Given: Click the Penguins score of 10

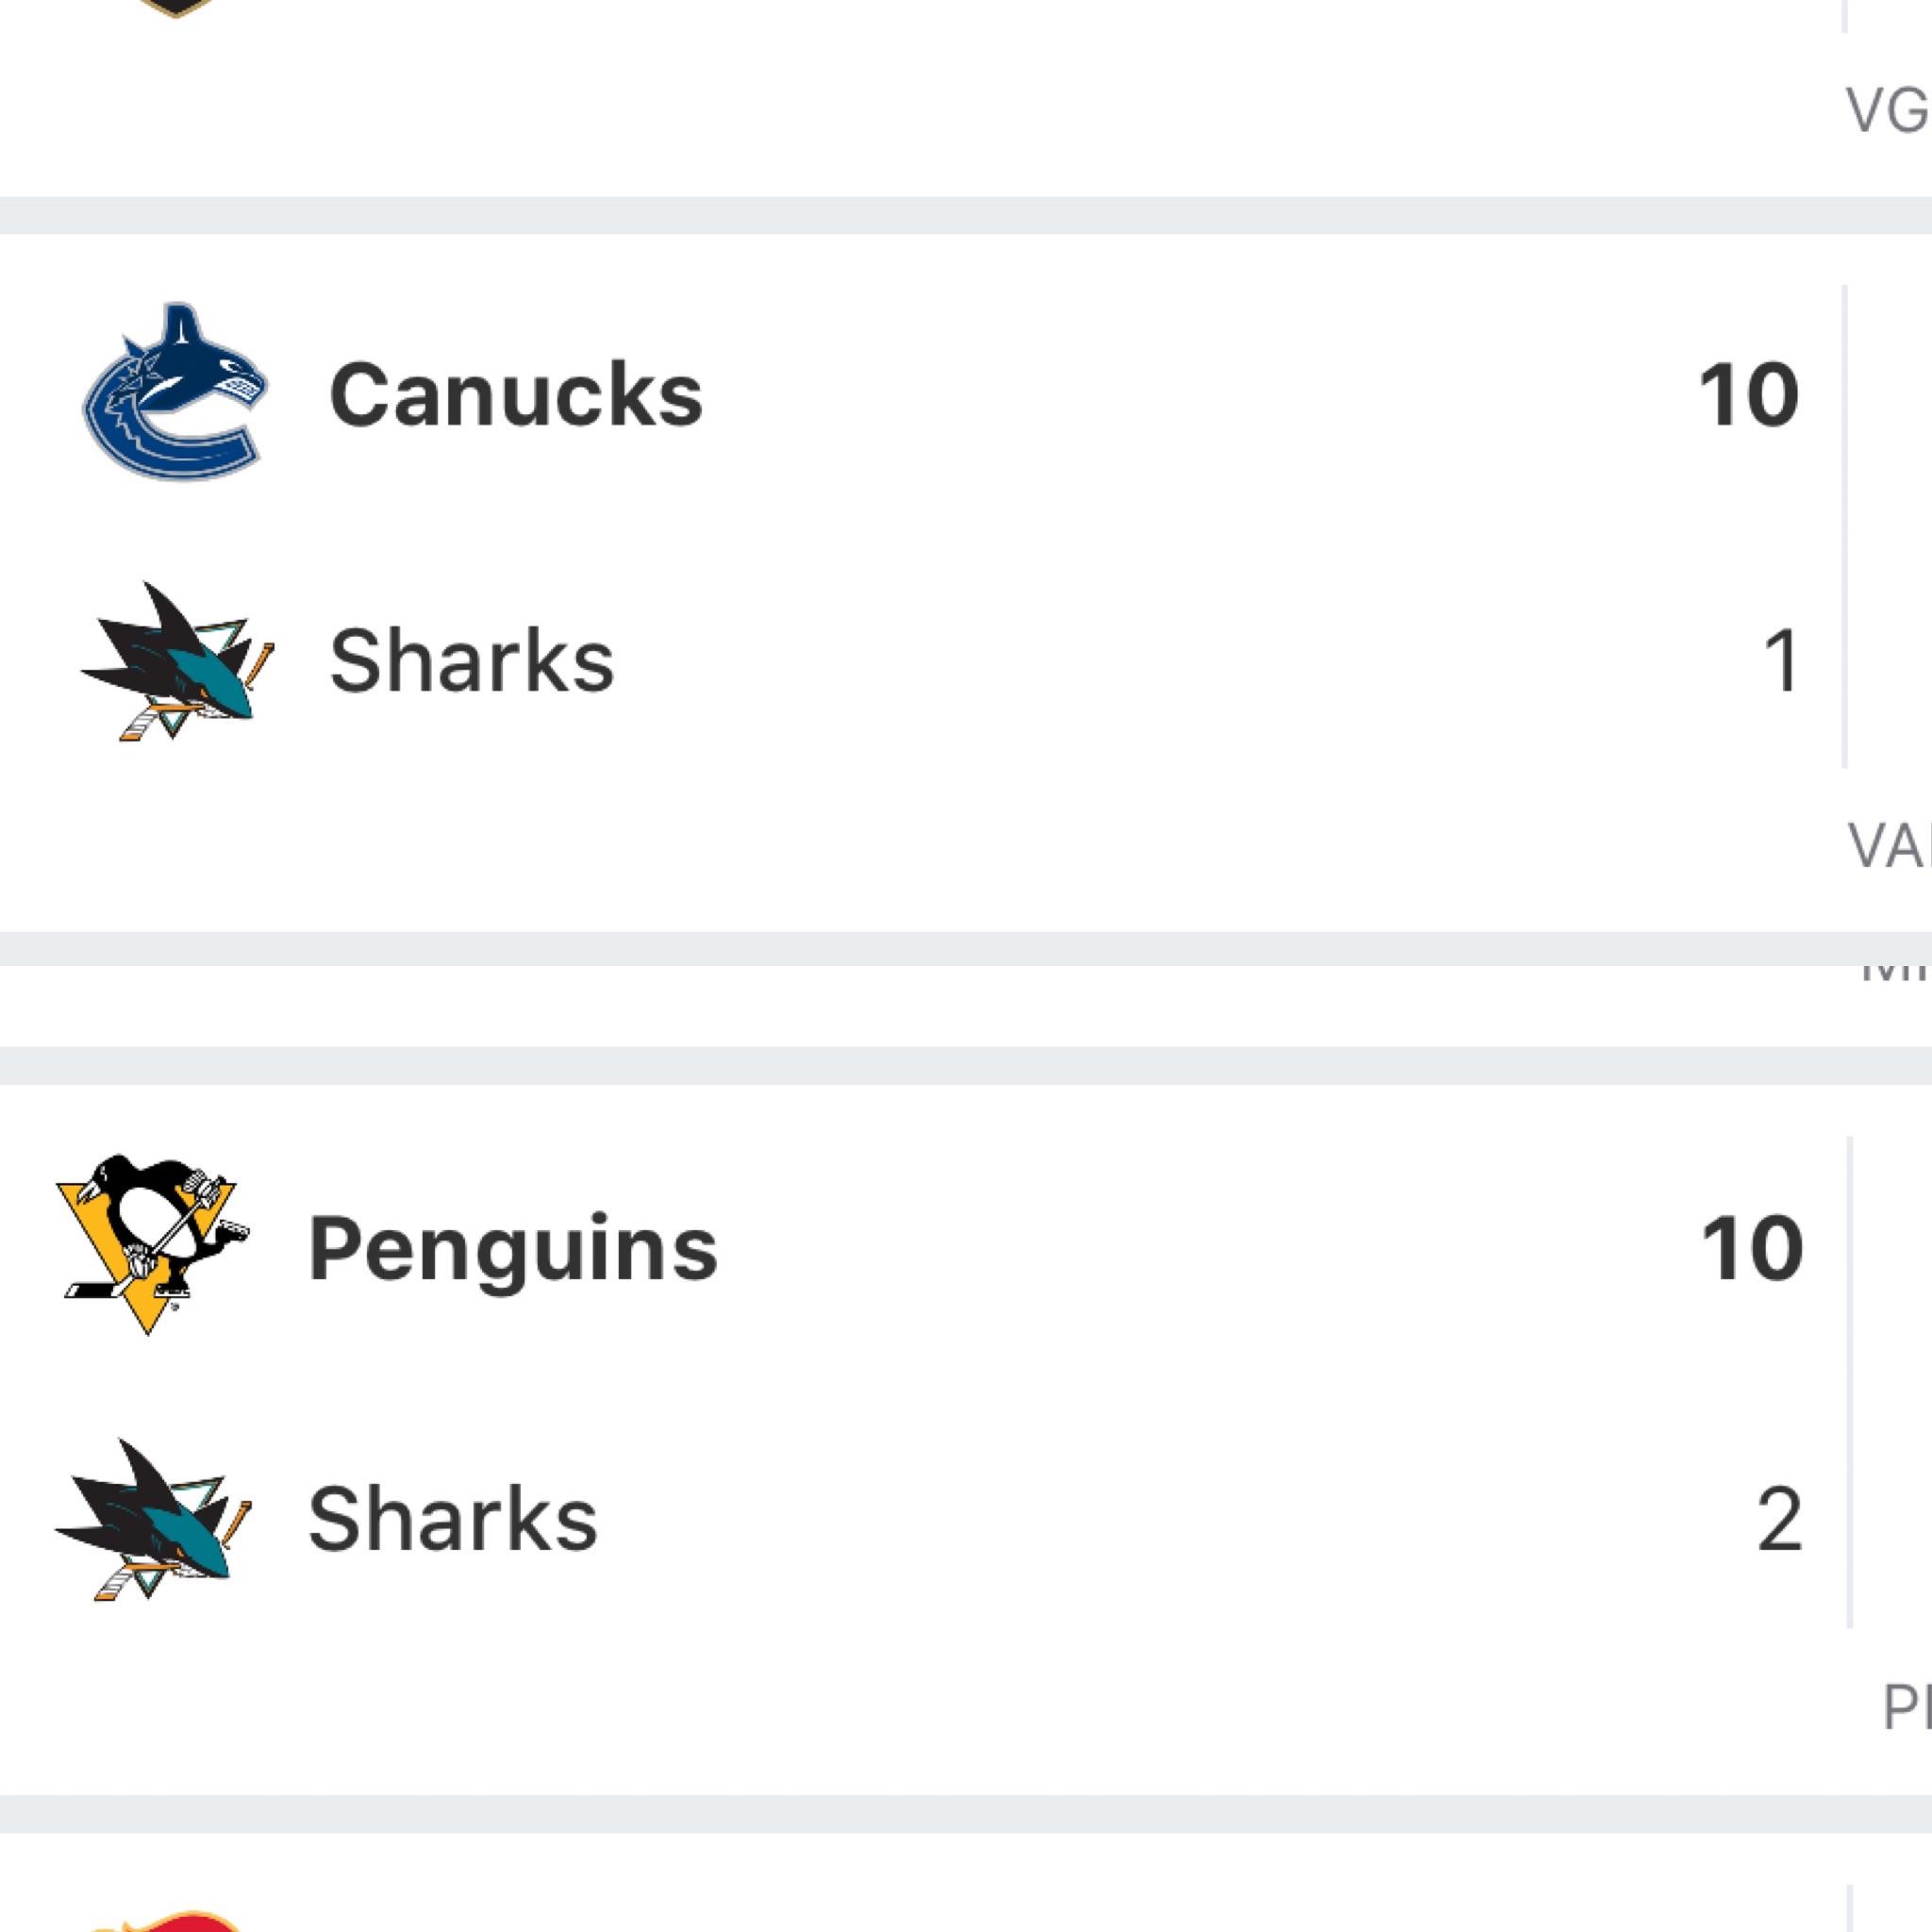Looking at the screenshot, I should [x=1751, y=1248].
